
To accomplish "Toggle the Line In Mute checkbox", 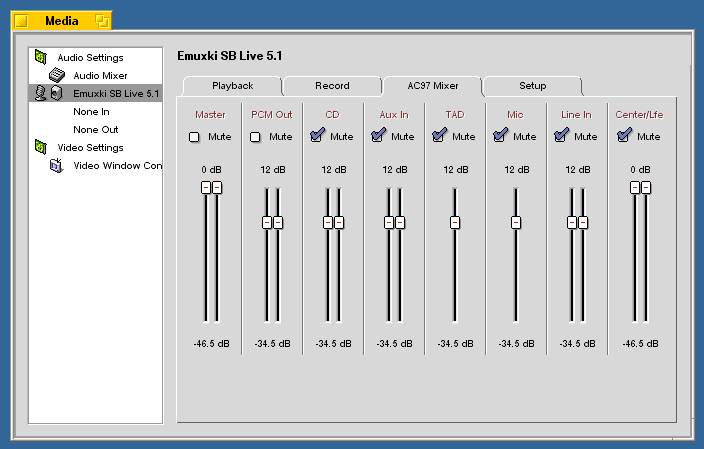I will click(x=561, y=137).
